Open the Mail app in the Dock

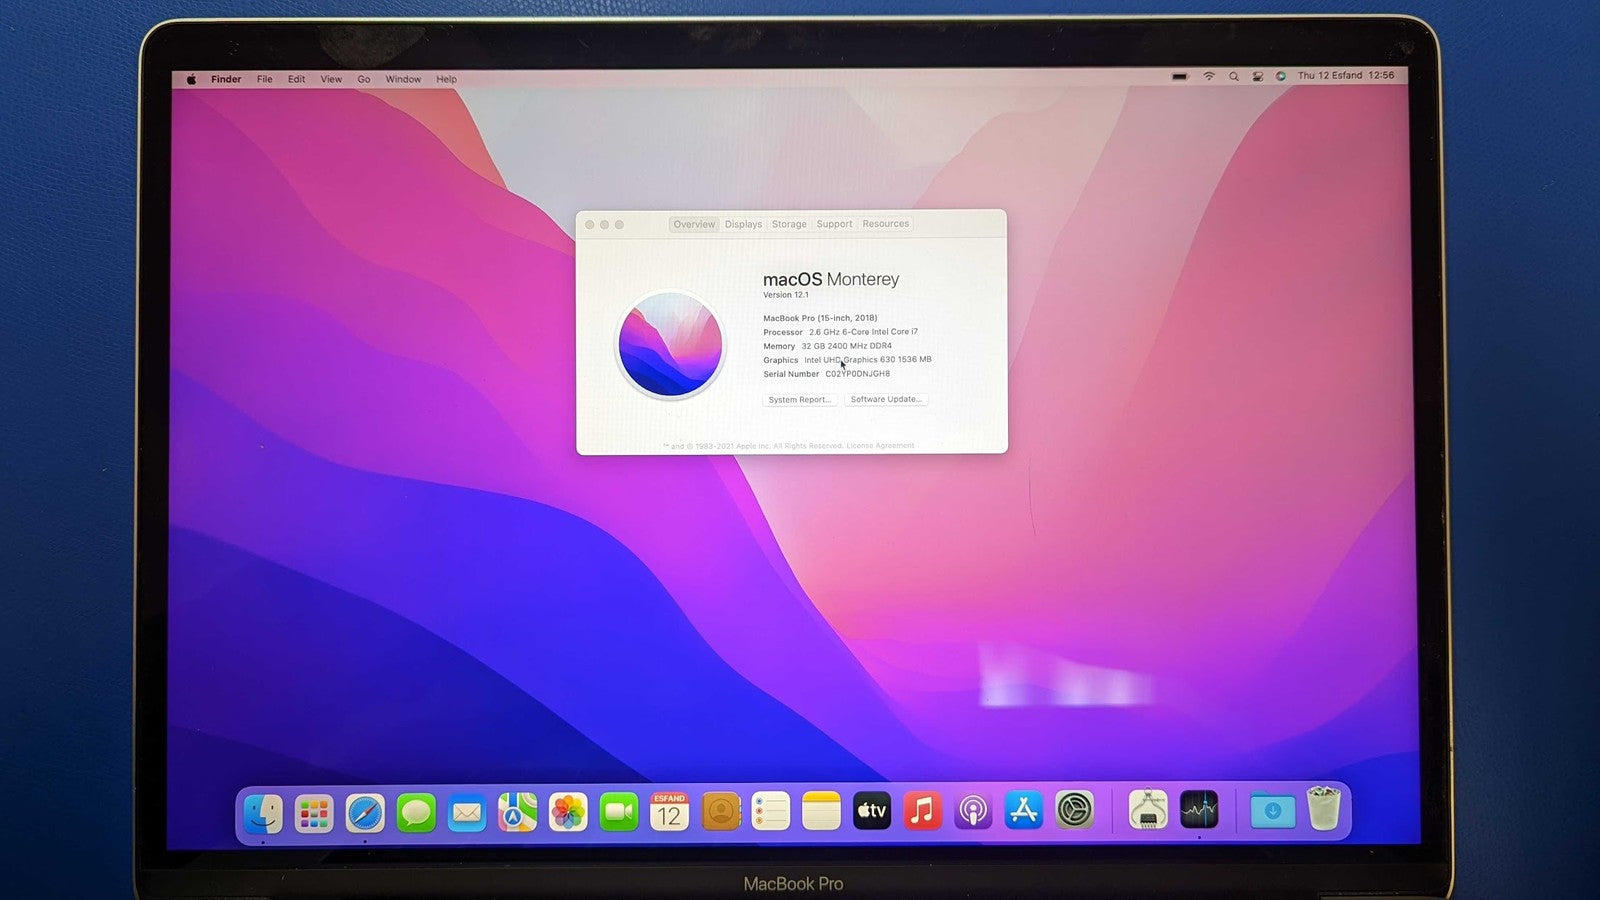point(467,813)
